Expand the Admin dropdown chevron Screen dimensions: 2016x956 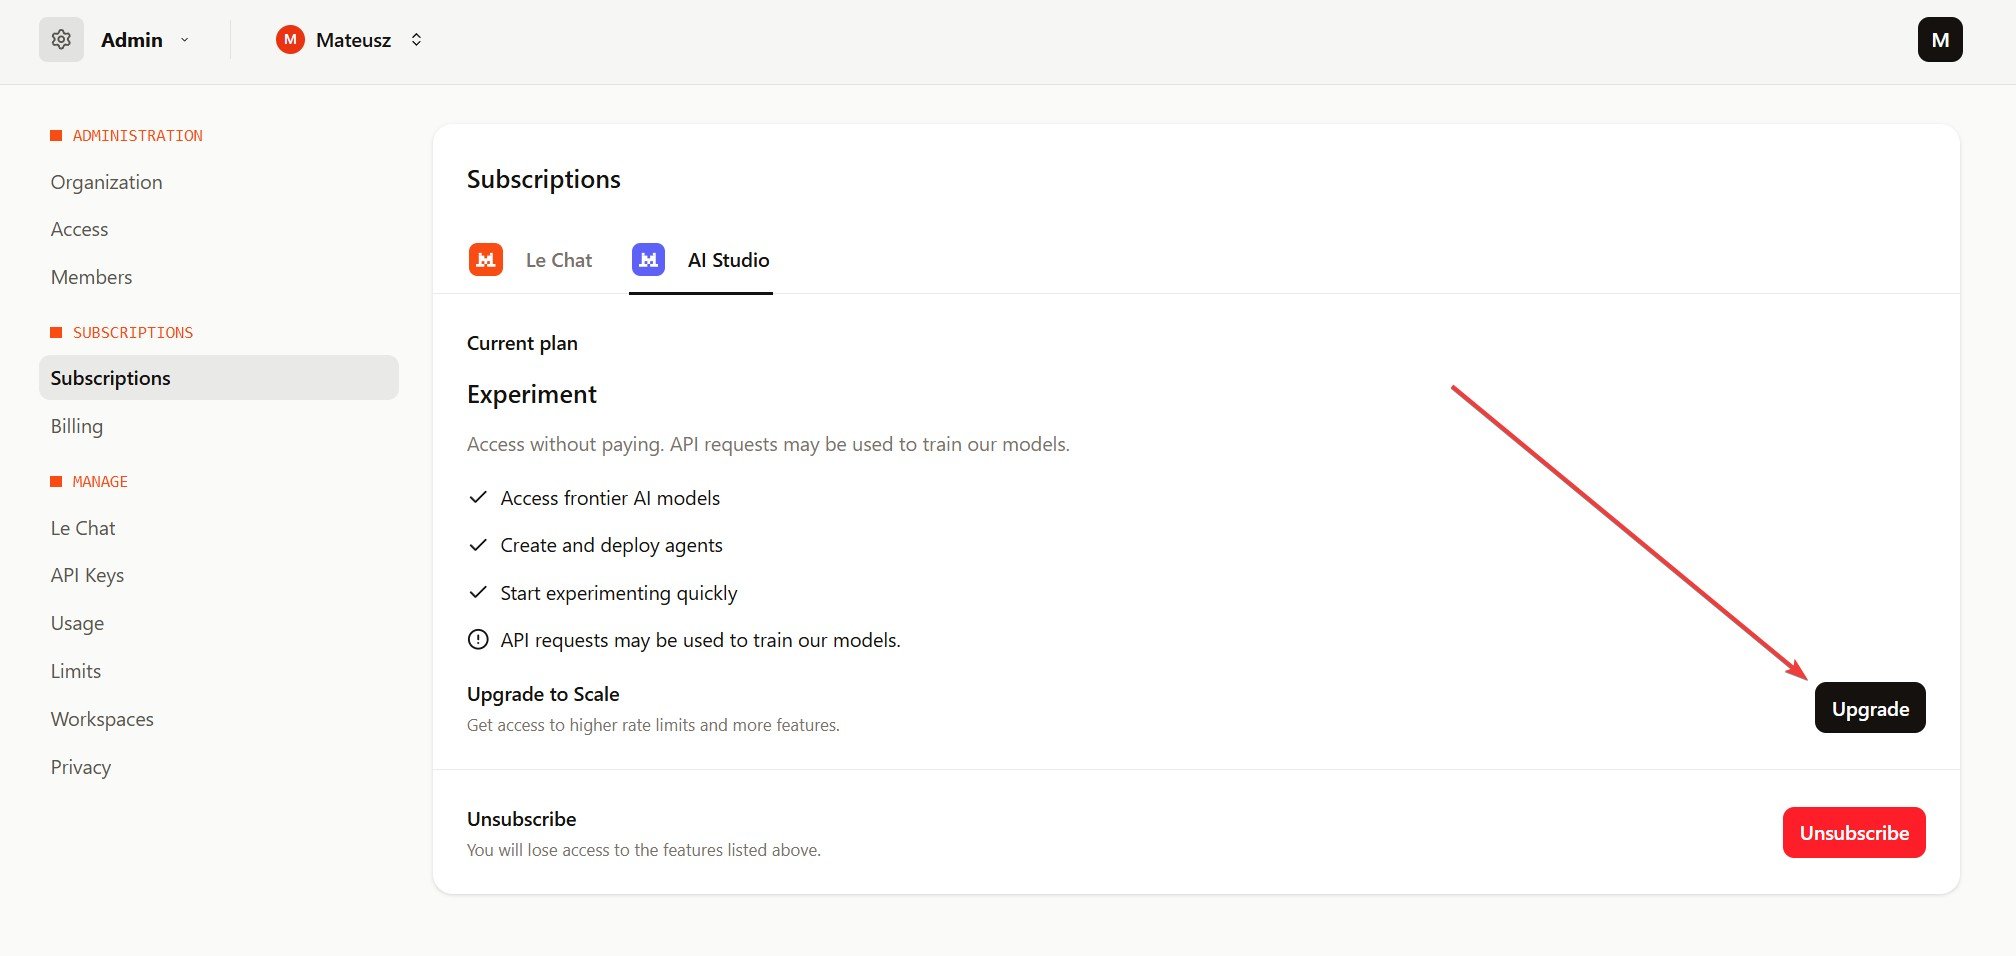coord(185,40)
